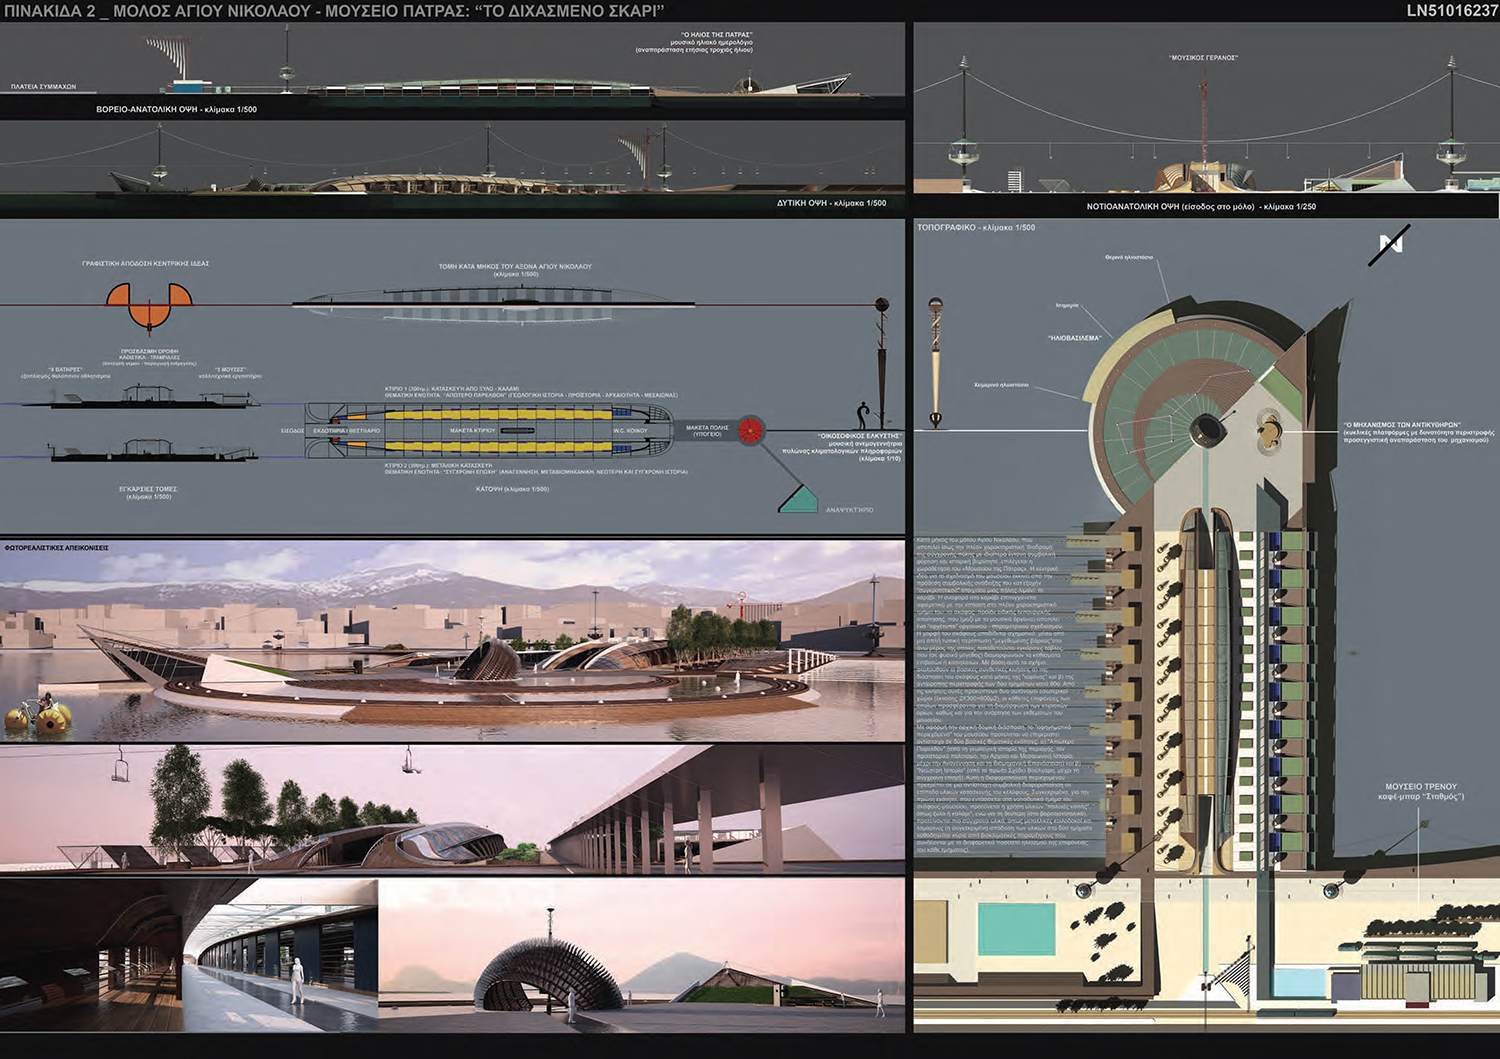Viewport: 1500px width, 1059px height.
Task: Click the 'ΠΡΟΣΒΑΣΙΜΗ ΟΡΟΦΗ' label
Action: point(150,352)
